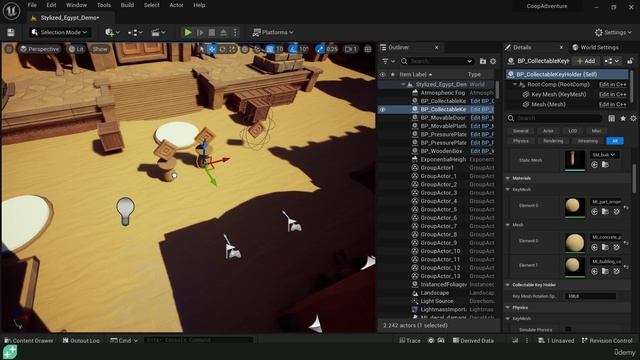Close the Outliner panel tab
Screen dimensions: 640x360
pyautogui.click(x=436, y=47)
